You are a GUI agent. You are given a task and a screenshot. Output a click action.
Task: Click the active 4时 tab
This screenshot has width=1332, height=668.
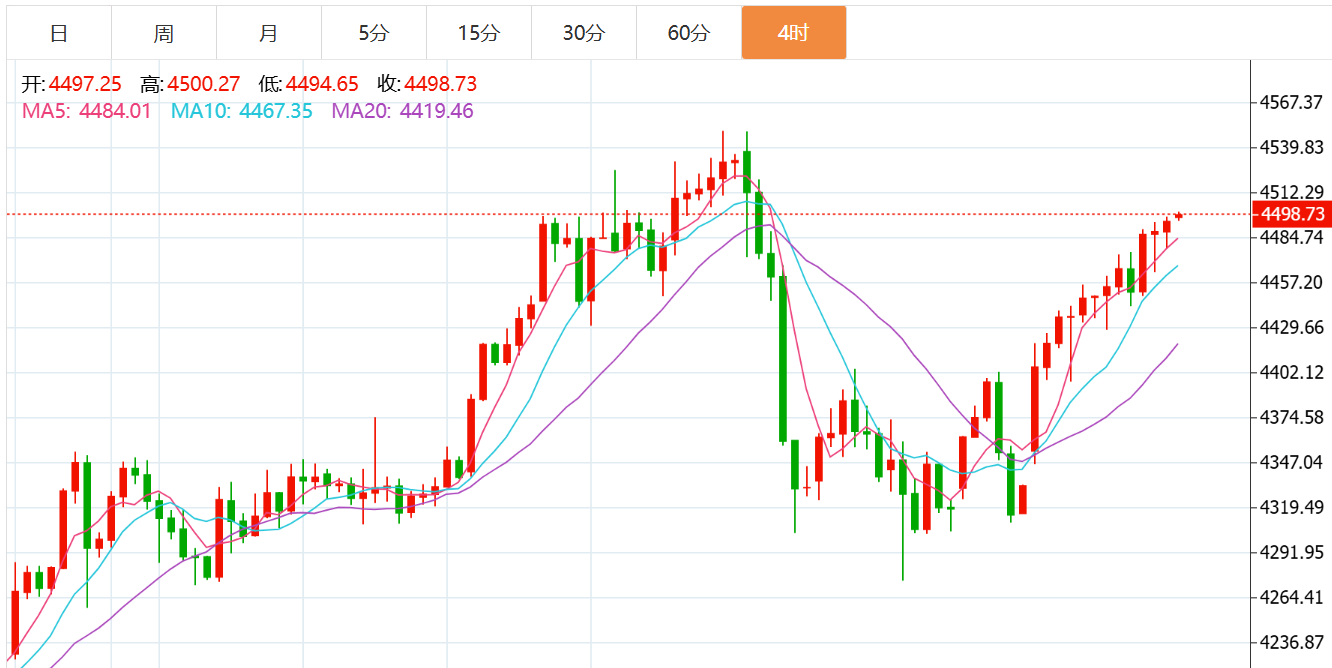click(x=794, y=33)
